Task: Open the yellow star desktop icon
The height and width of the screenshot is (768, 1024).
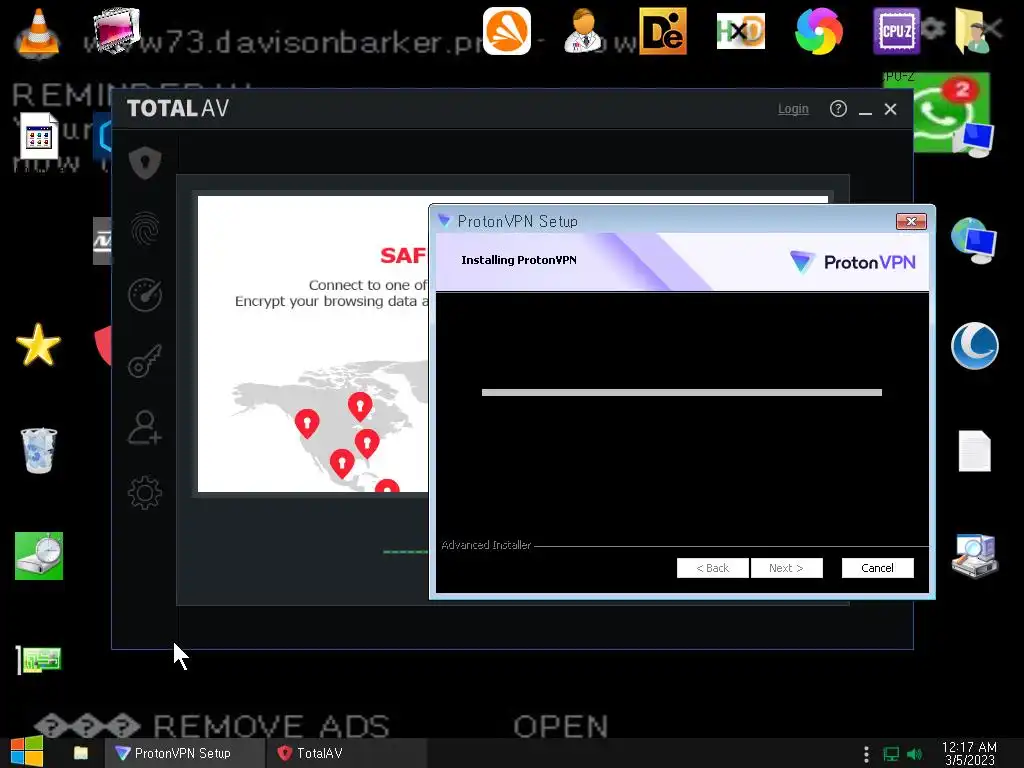Action: 38,345
